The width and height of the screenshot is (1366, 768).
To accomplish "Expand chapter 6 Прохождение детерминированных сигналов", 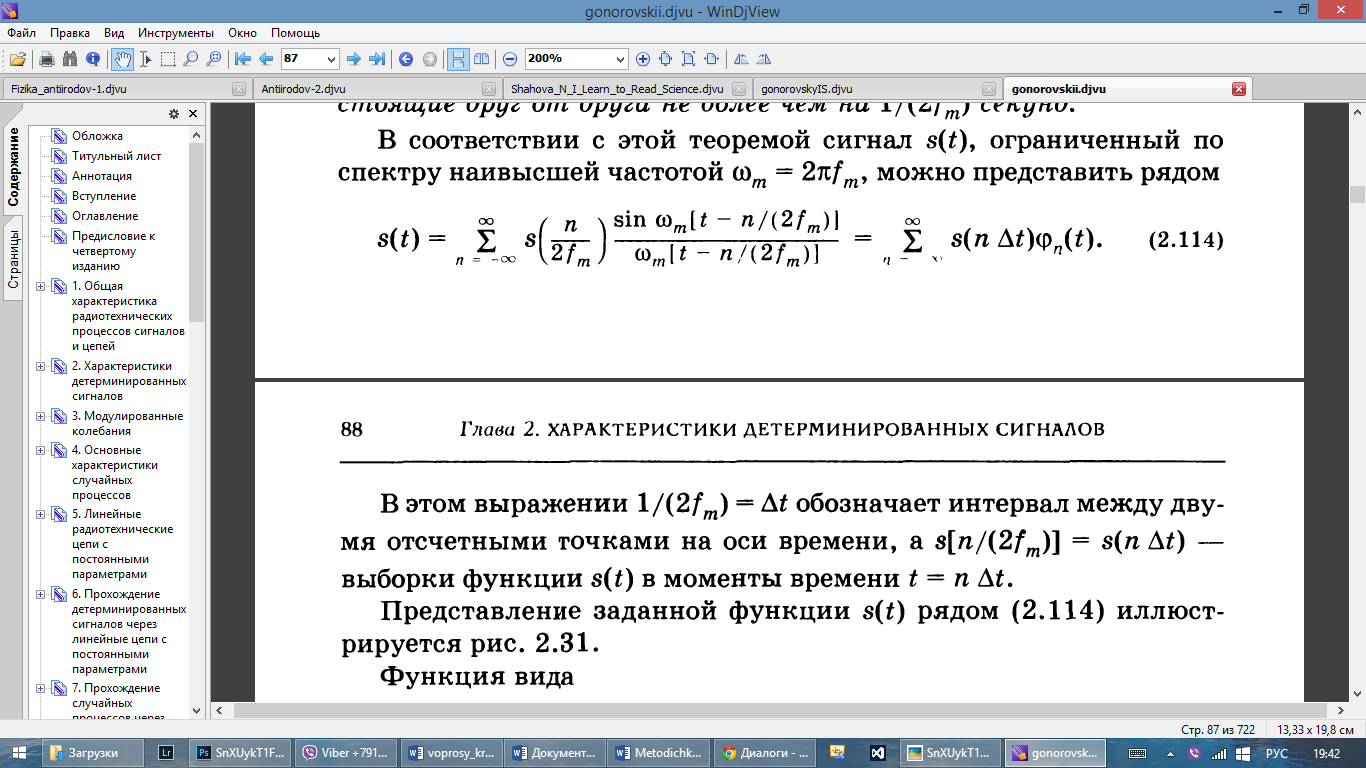I will (41, 594).
